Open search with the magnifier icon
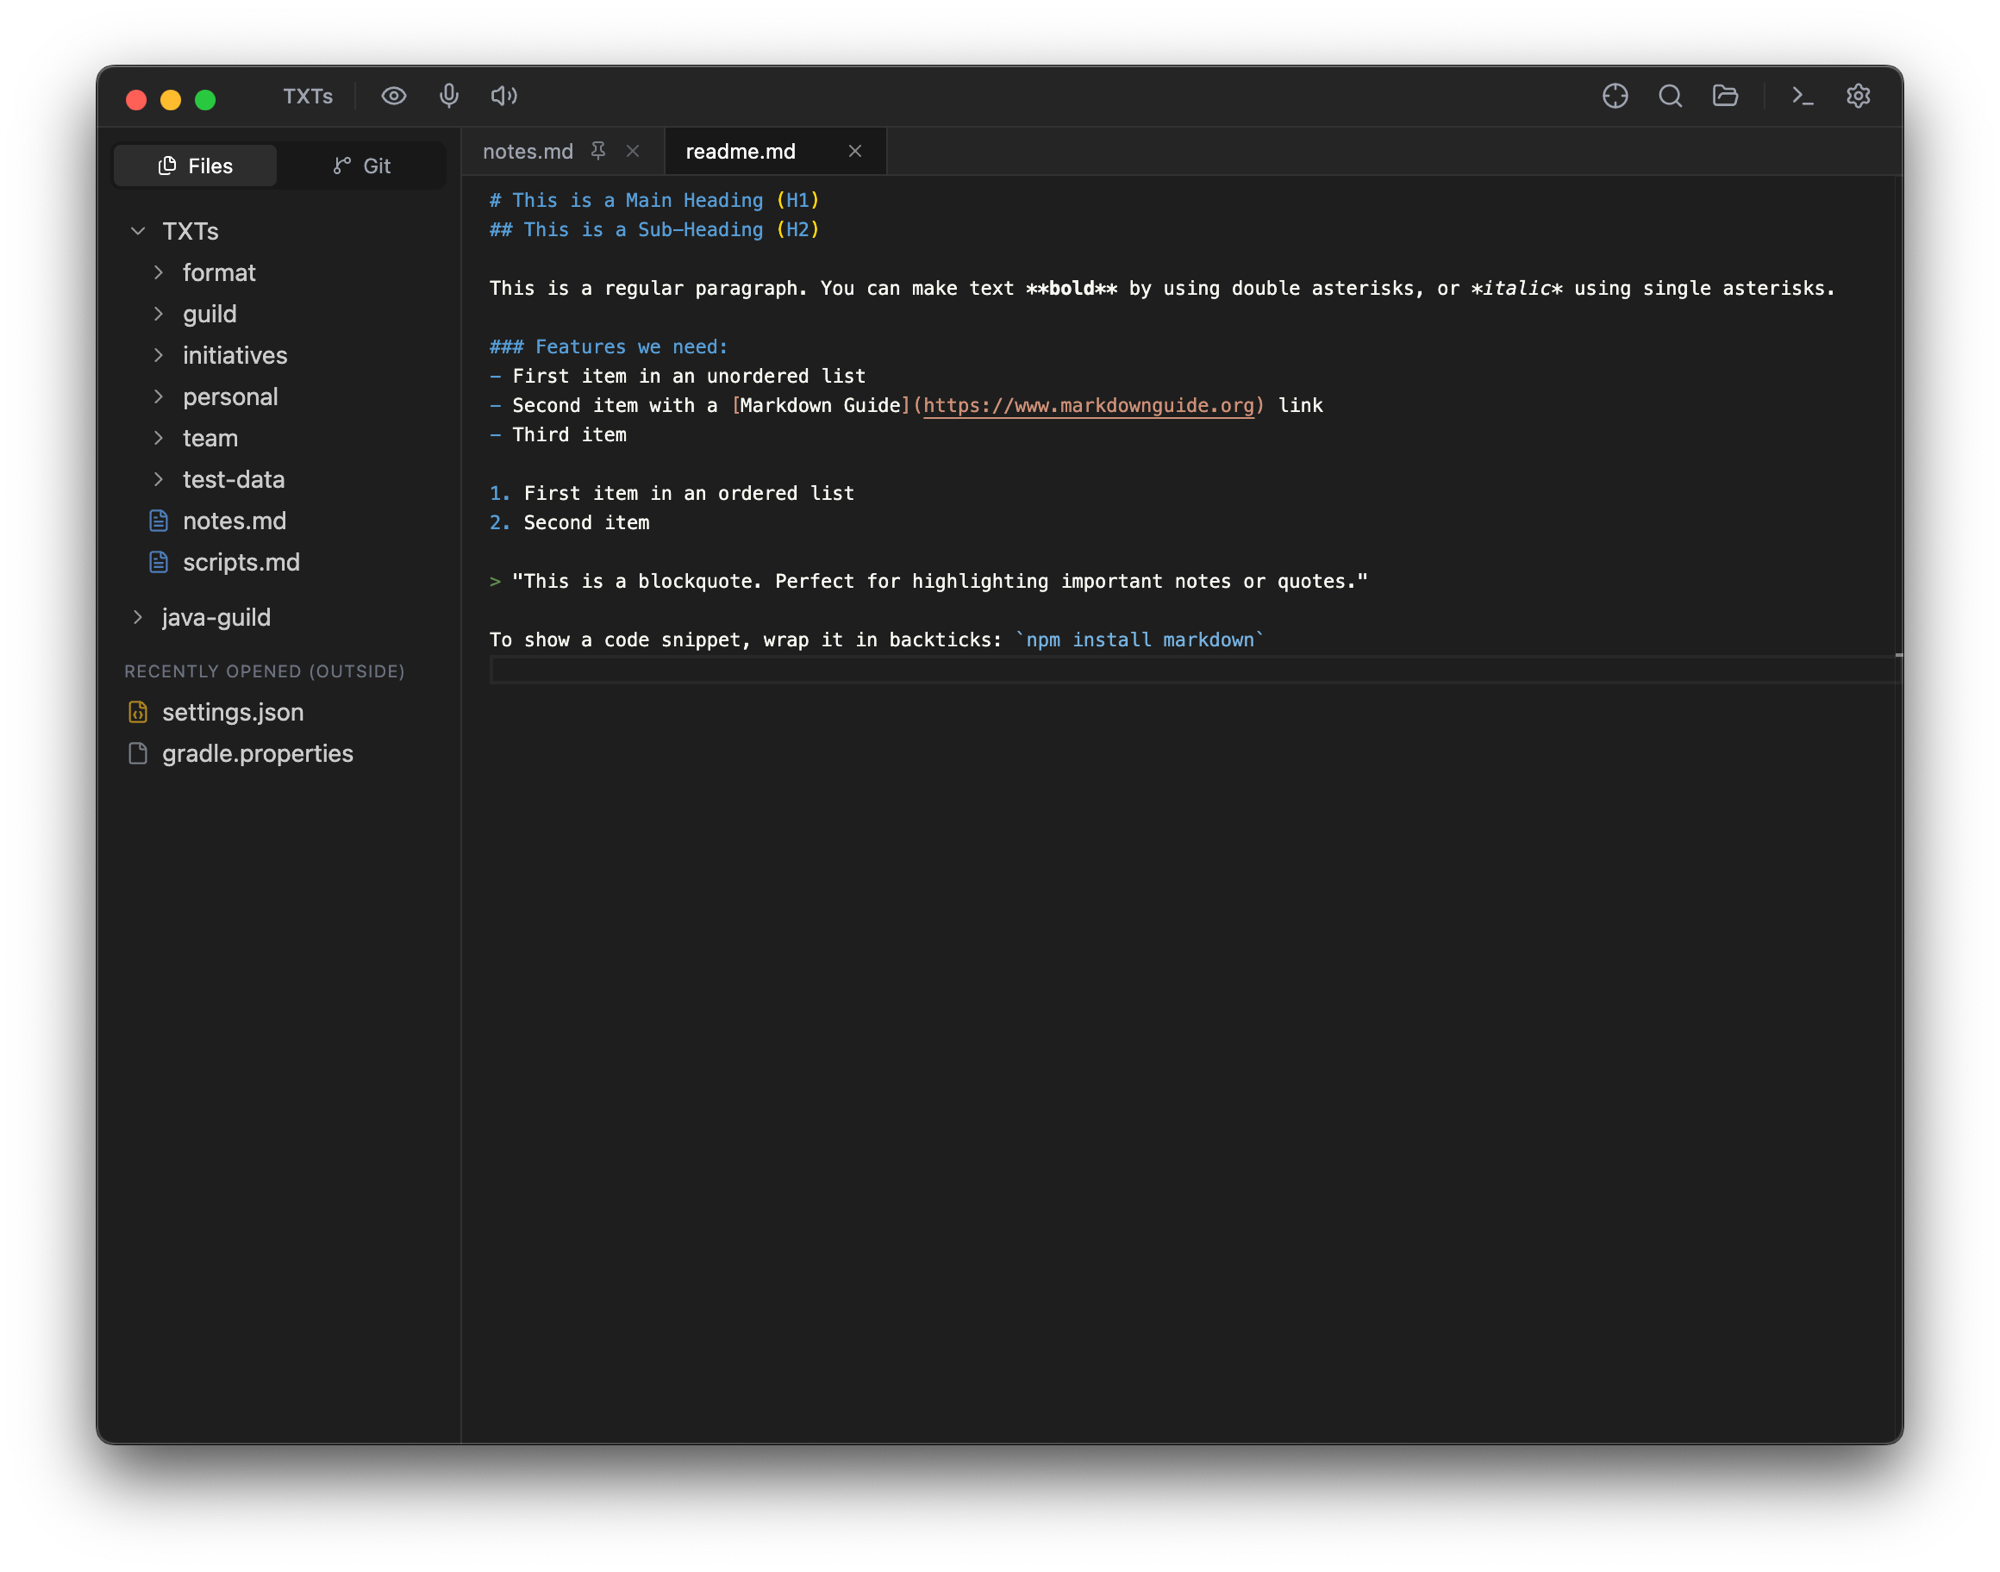Screen dimensions: 2000x1572 click(1670, 96)
